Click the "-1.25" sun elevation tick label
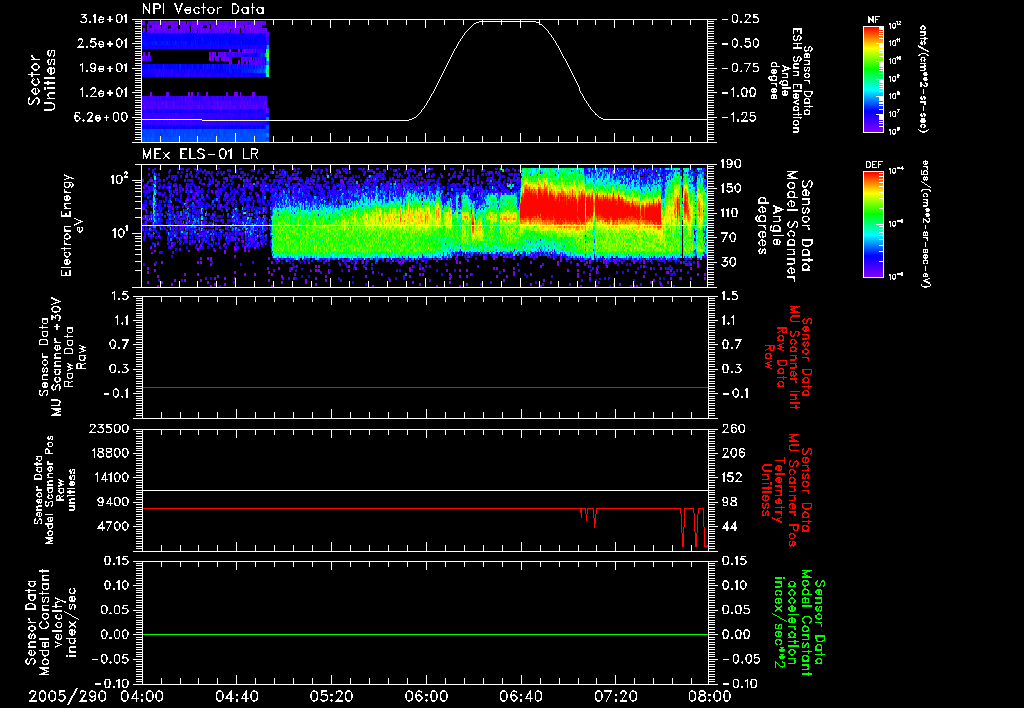The image size is (1024, 708). click(741, 118)
